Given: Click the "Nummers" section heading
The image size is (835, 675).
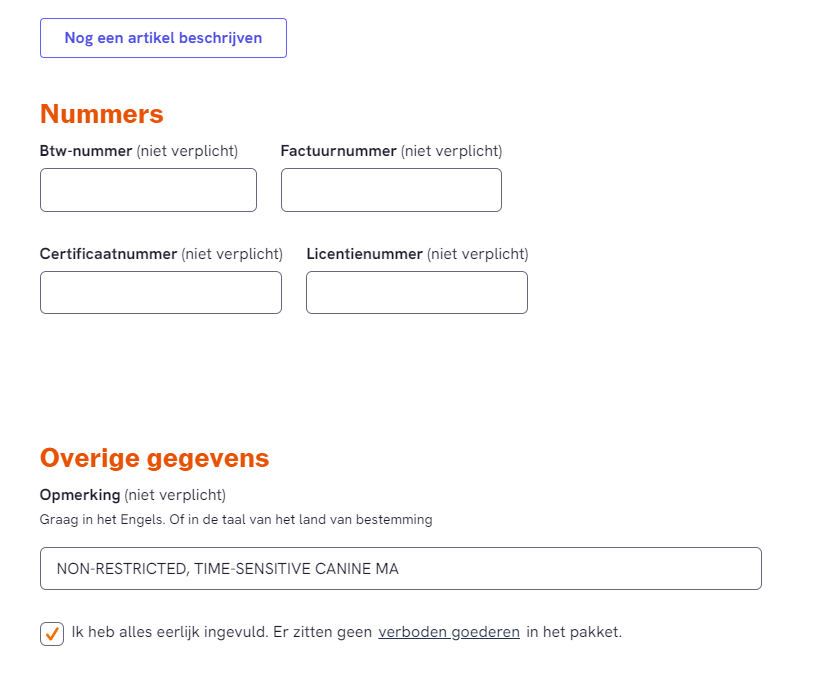Looking at the screenshot, I should pyautogui.click(x=102, y=114).
